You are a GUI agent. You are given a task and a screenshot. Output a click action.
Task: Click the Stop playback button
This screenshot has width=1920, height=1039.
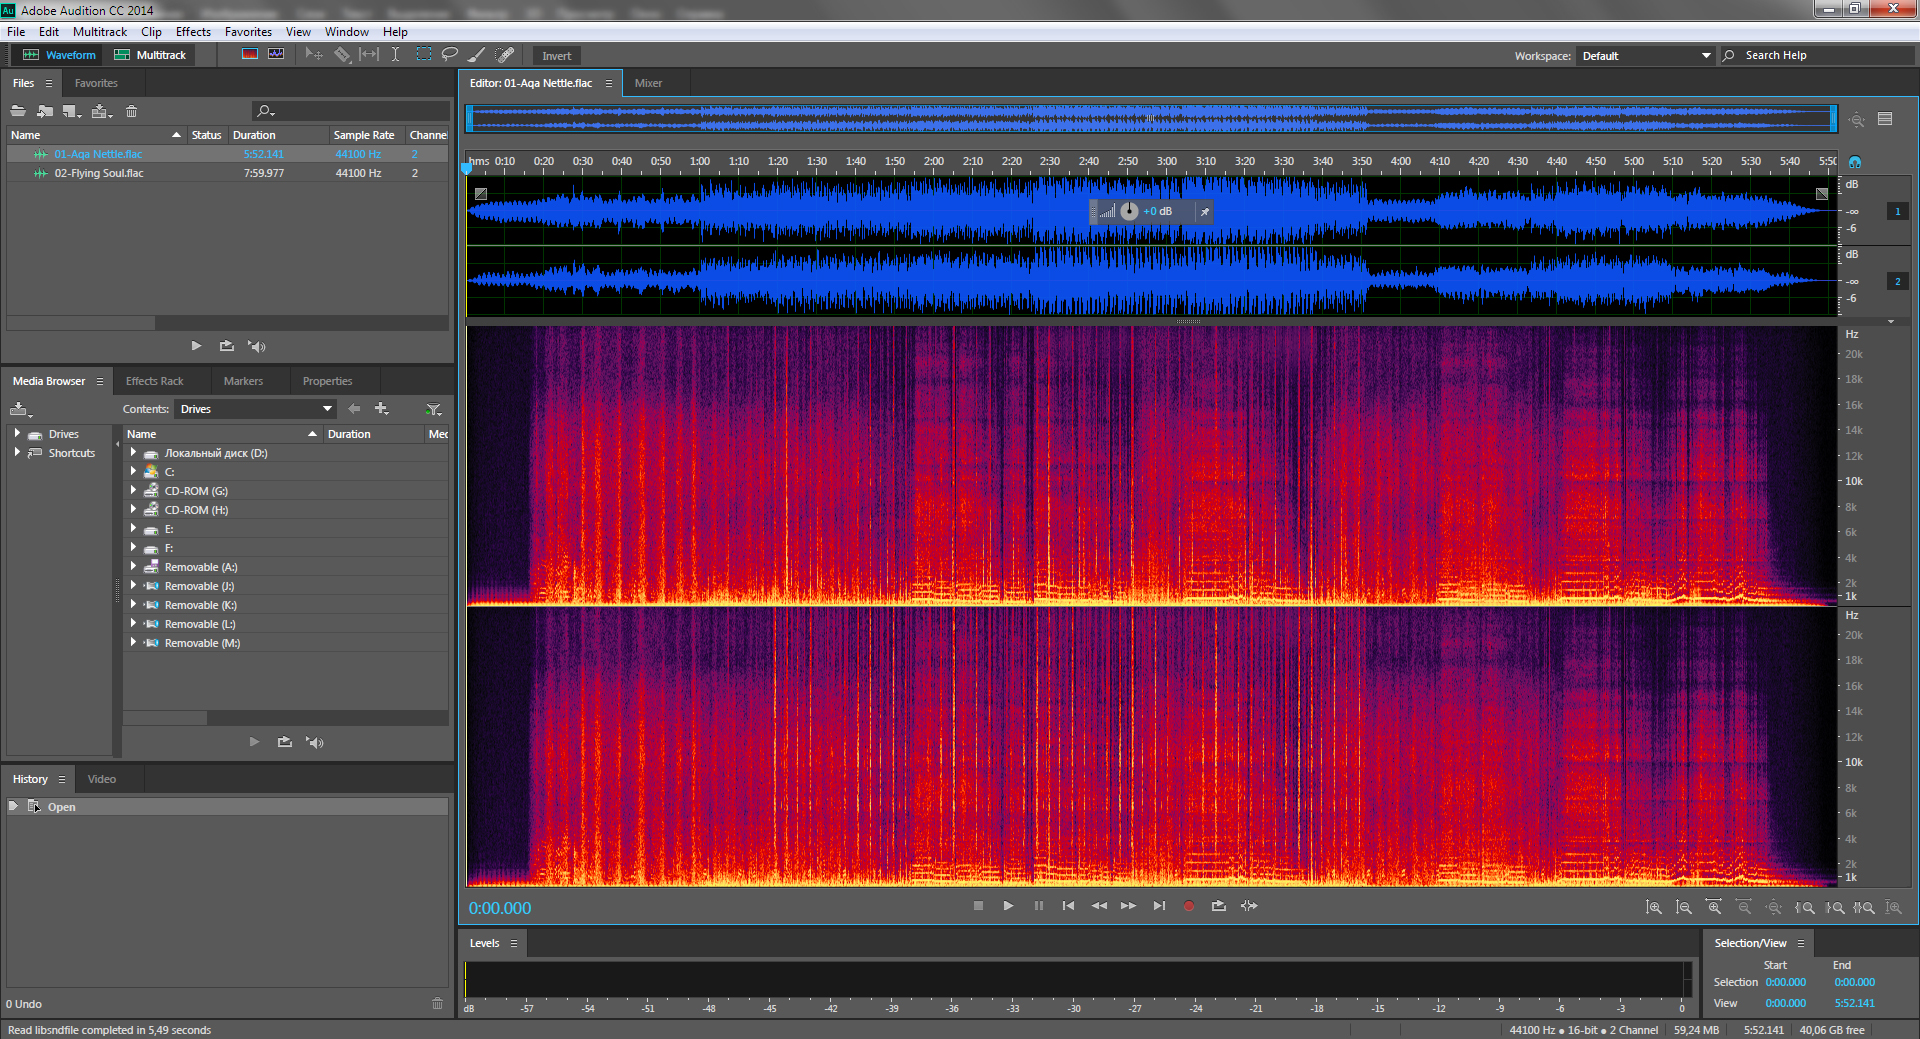[978, 906]
